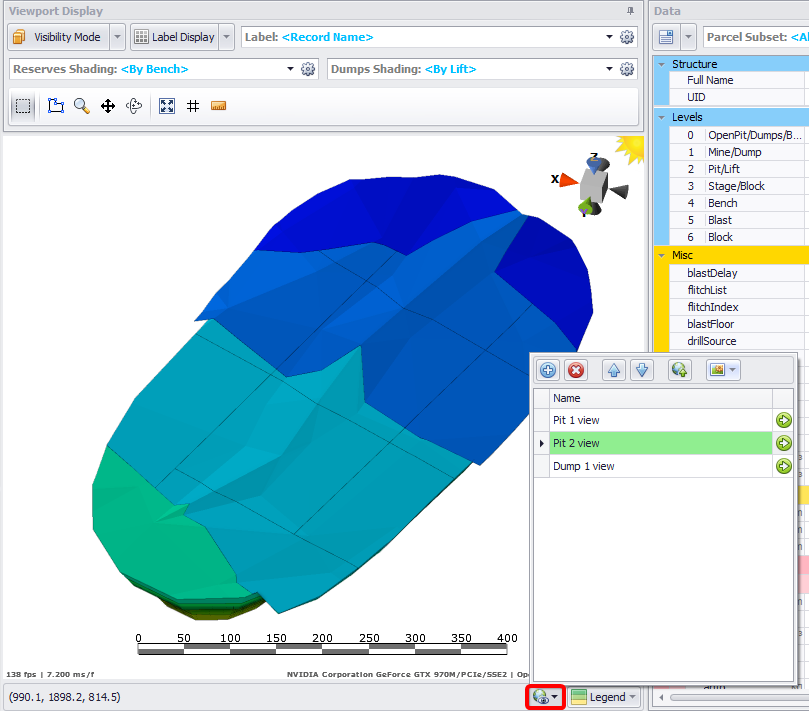Image resolution: width=809 pixels, height=711 pixels.
Task: Go to Pit 2 view arrow
Action: pyautogui.click(x=783, y=443)
